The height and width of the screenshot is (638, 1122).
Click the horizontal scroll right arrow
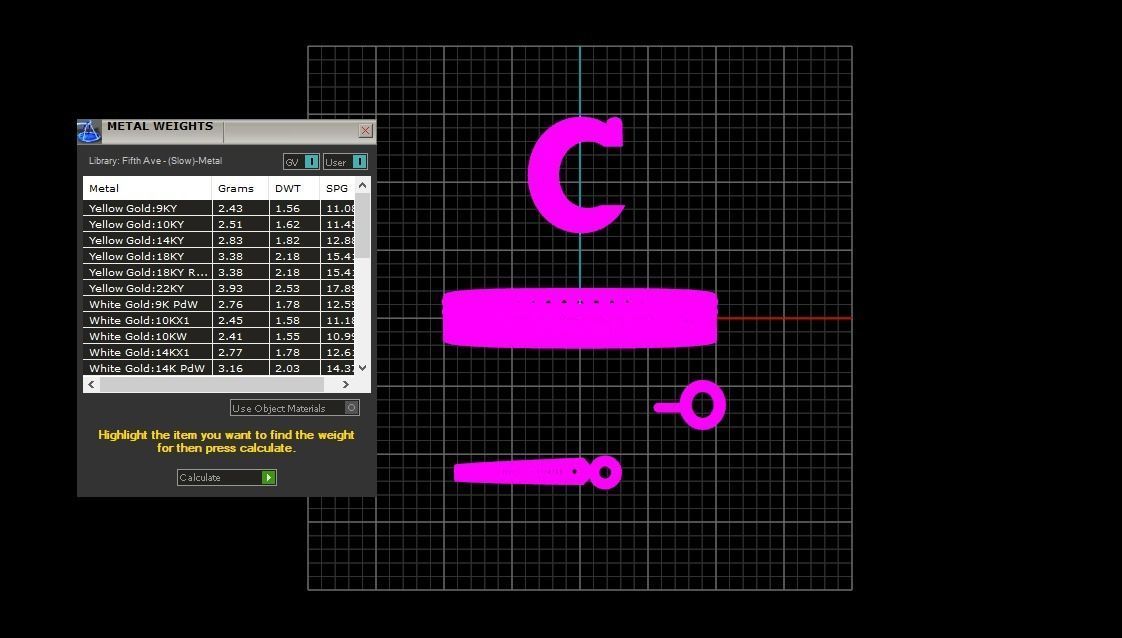(346, 384)
